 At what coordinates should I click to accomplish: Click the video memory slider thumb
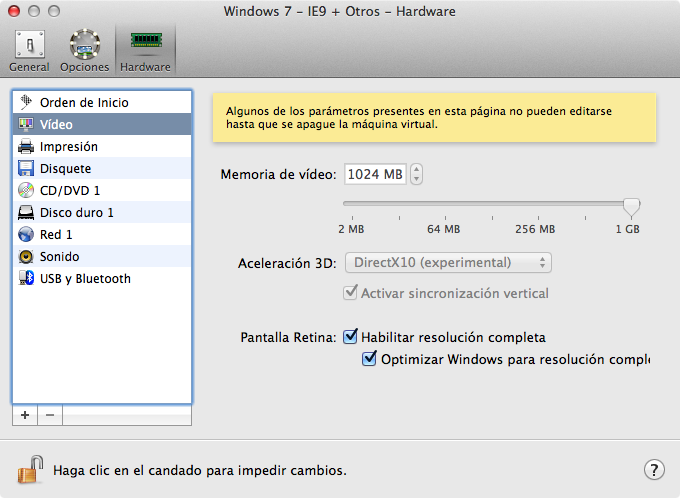tap(631, 207)
